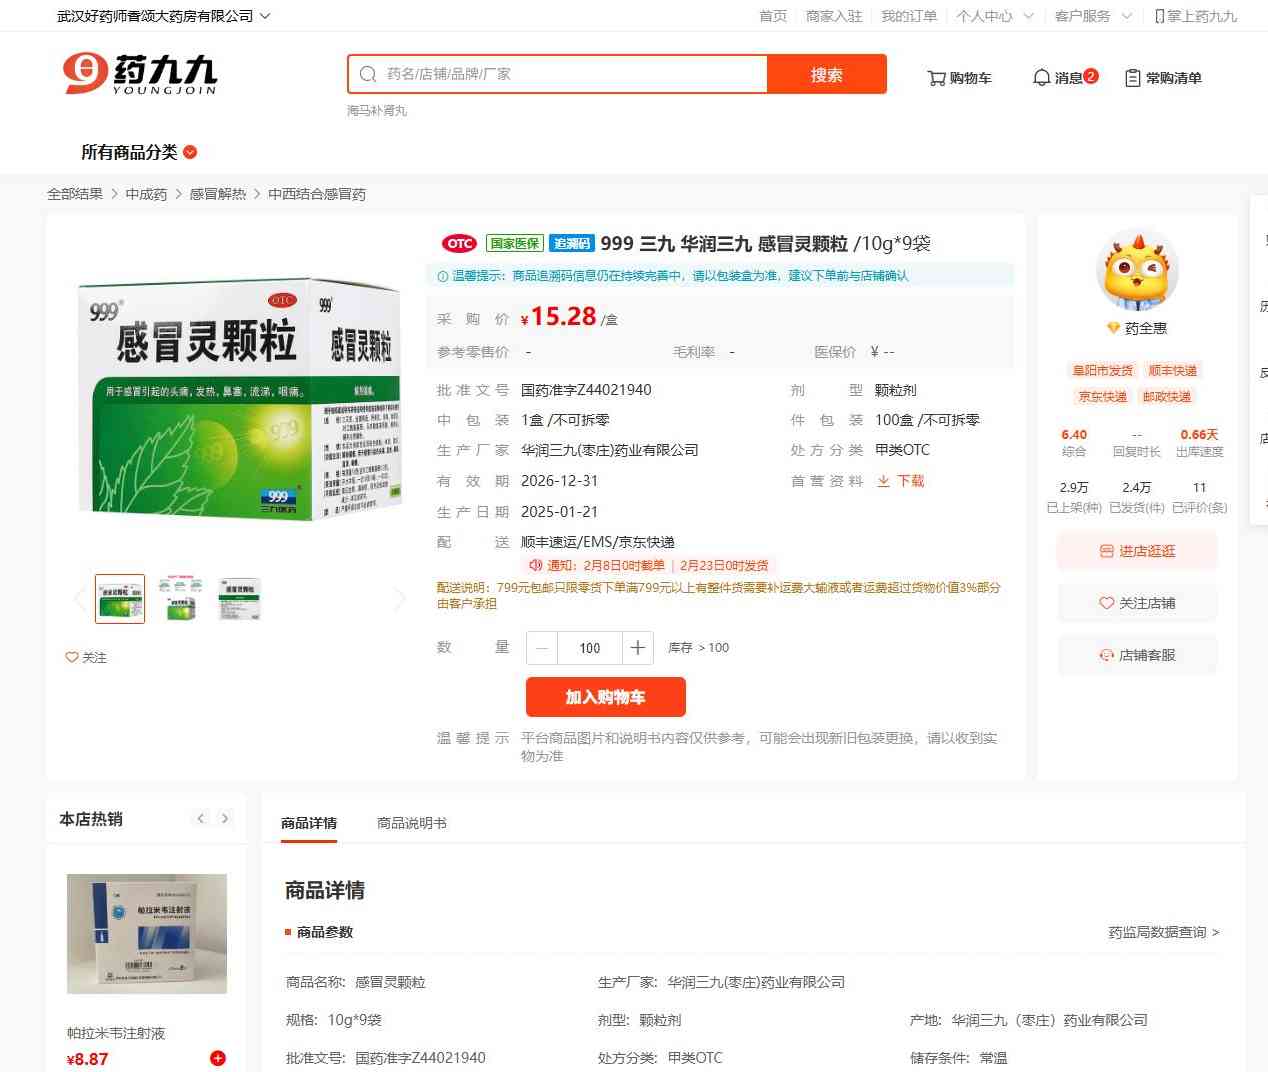Show next product thumbnails with right arrow

point(400,599)
